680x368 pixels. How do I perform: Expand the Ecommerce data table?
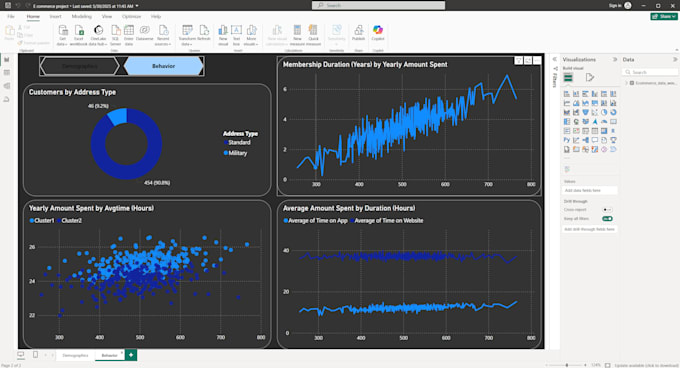627,83
